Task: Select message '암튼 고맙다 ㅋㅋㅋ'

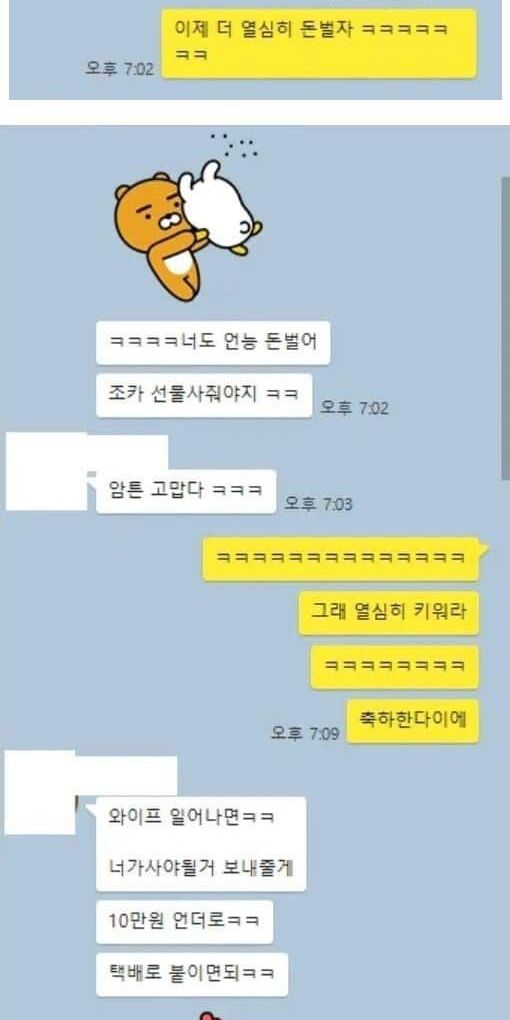Action: pos(186,491)
